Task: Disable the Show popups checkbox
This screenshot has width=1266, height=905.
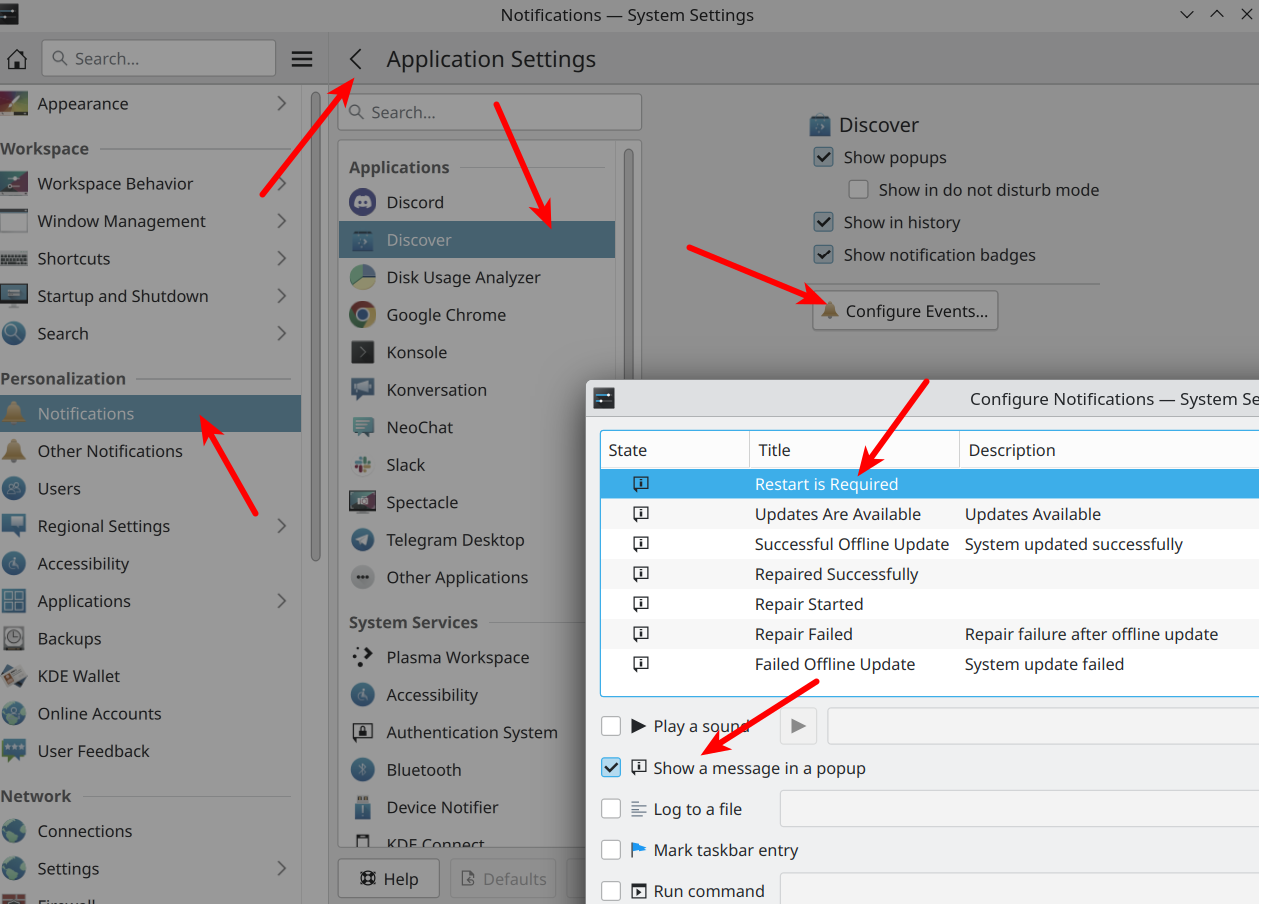Action: 824,157
